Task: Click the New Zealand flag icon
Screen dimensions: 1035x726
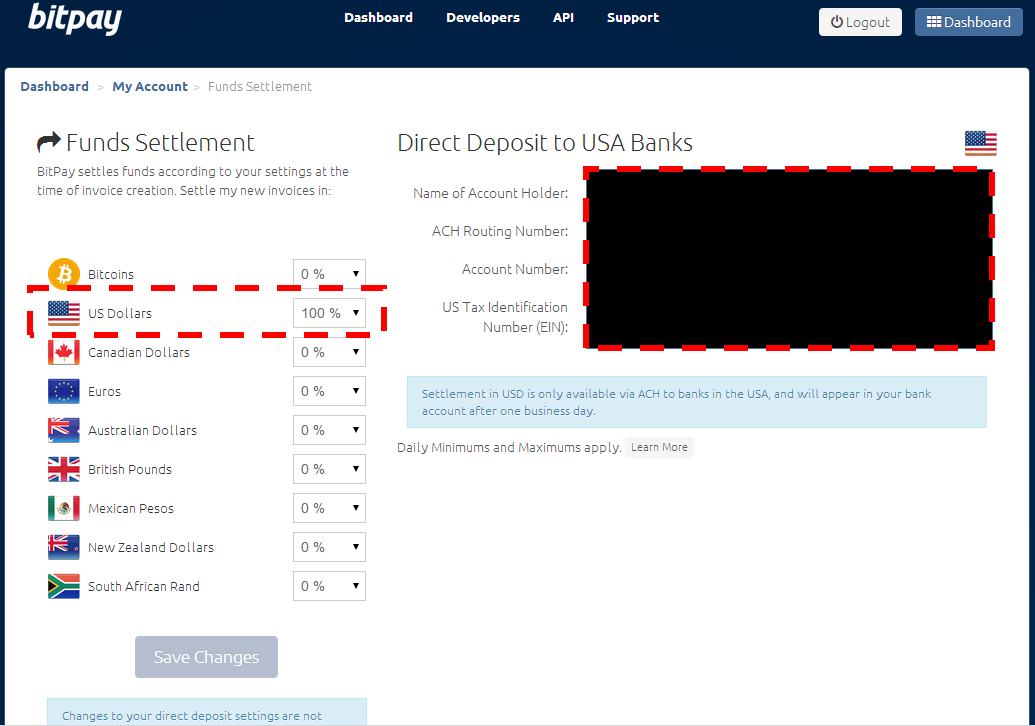Action: point(64,546)
